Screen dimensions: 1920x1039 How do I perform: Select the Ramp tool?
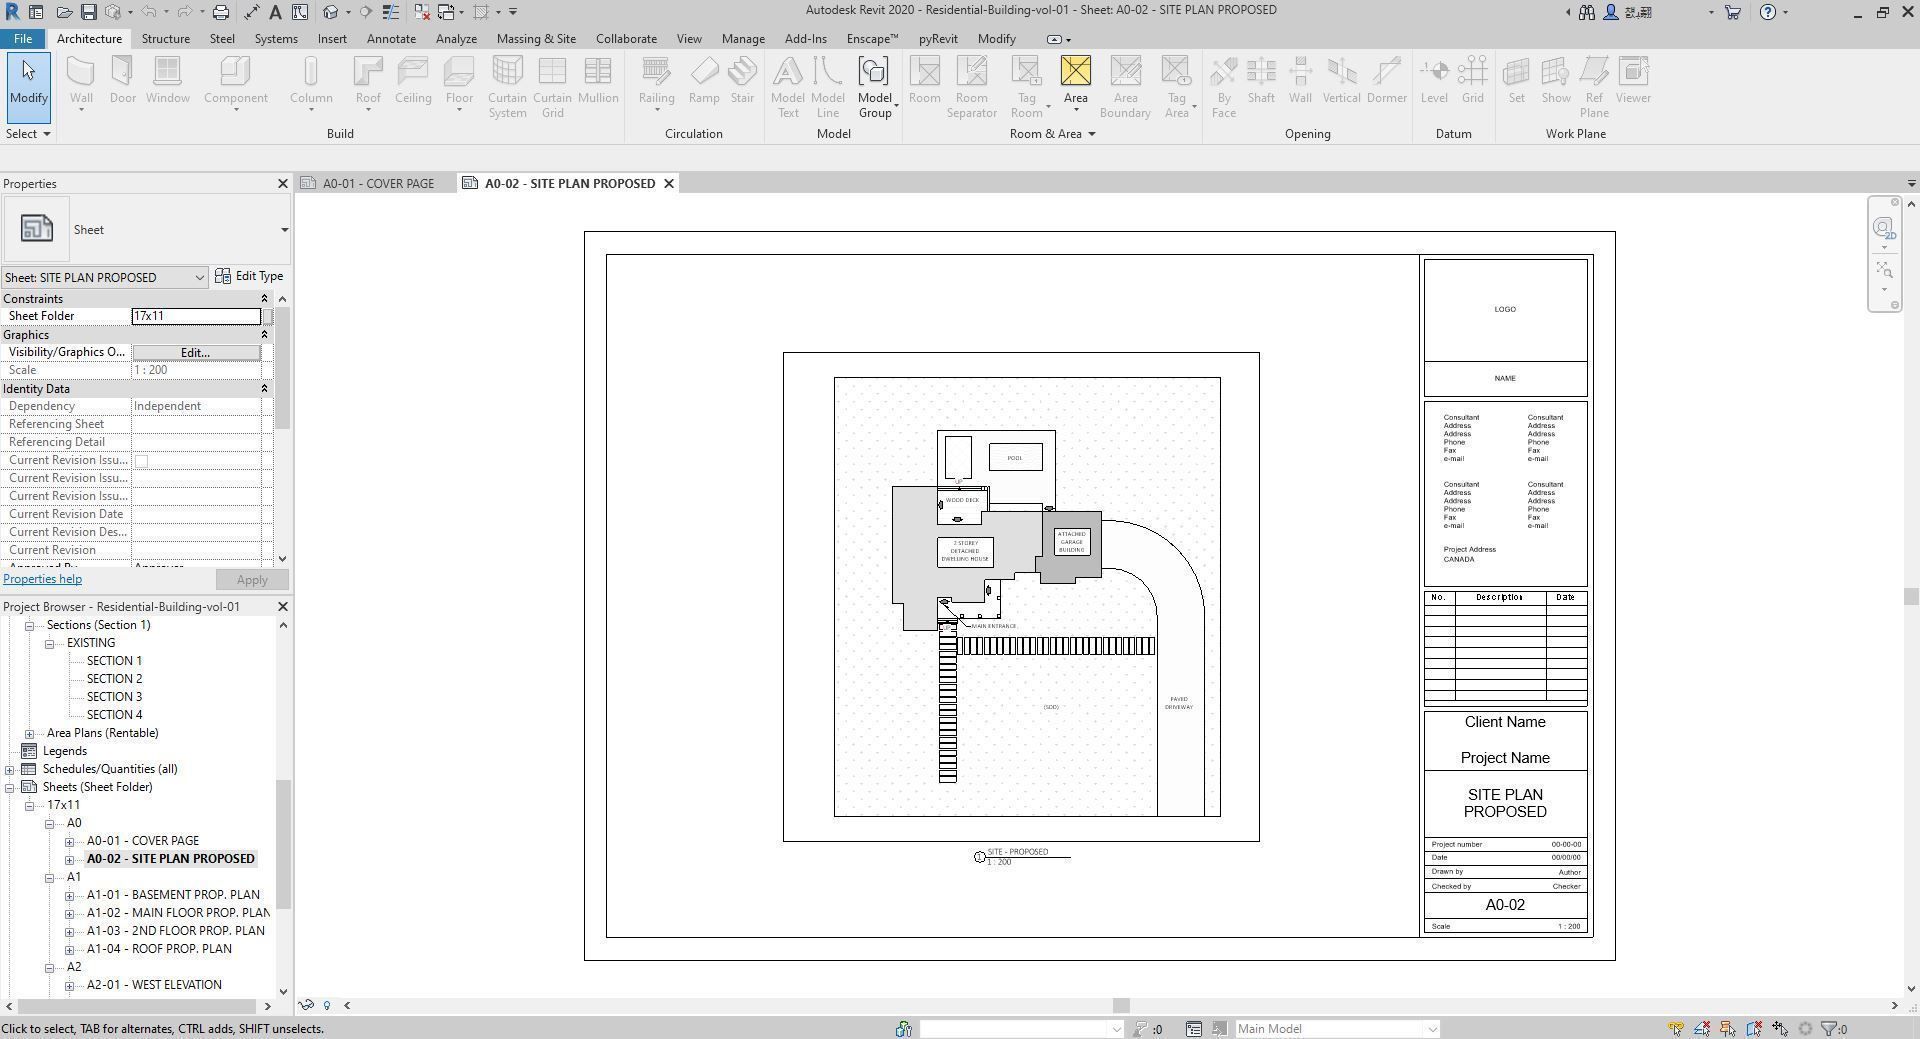(704, 80)
